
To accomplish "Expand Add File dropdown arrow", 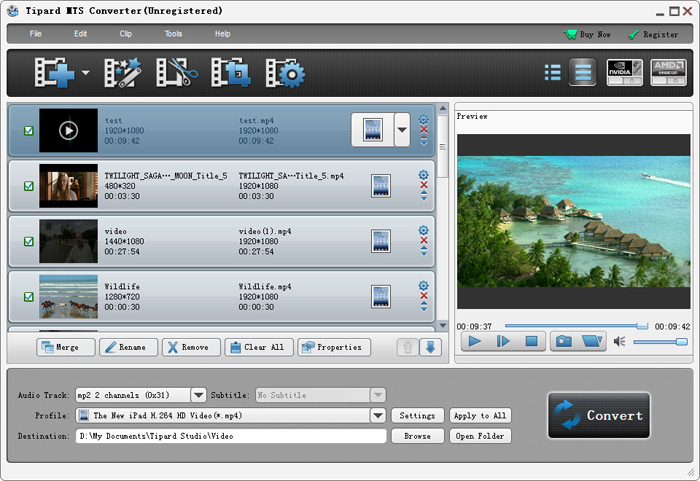I will click(86, 72).
